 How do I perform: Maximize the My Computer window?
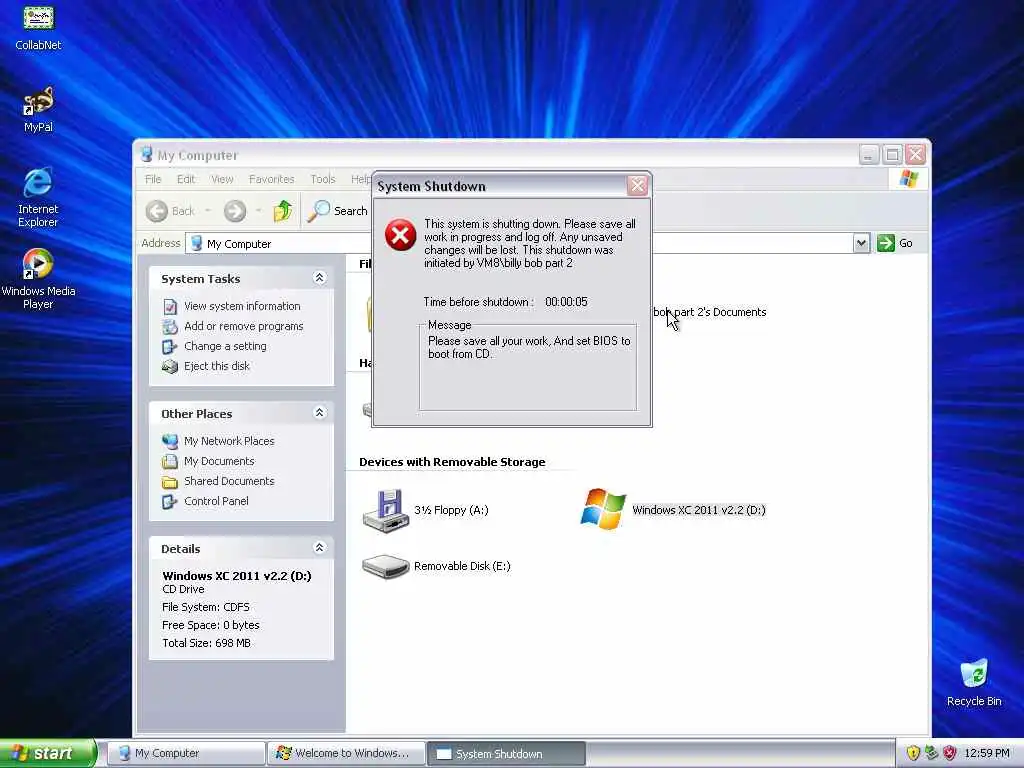coord(892,155)
